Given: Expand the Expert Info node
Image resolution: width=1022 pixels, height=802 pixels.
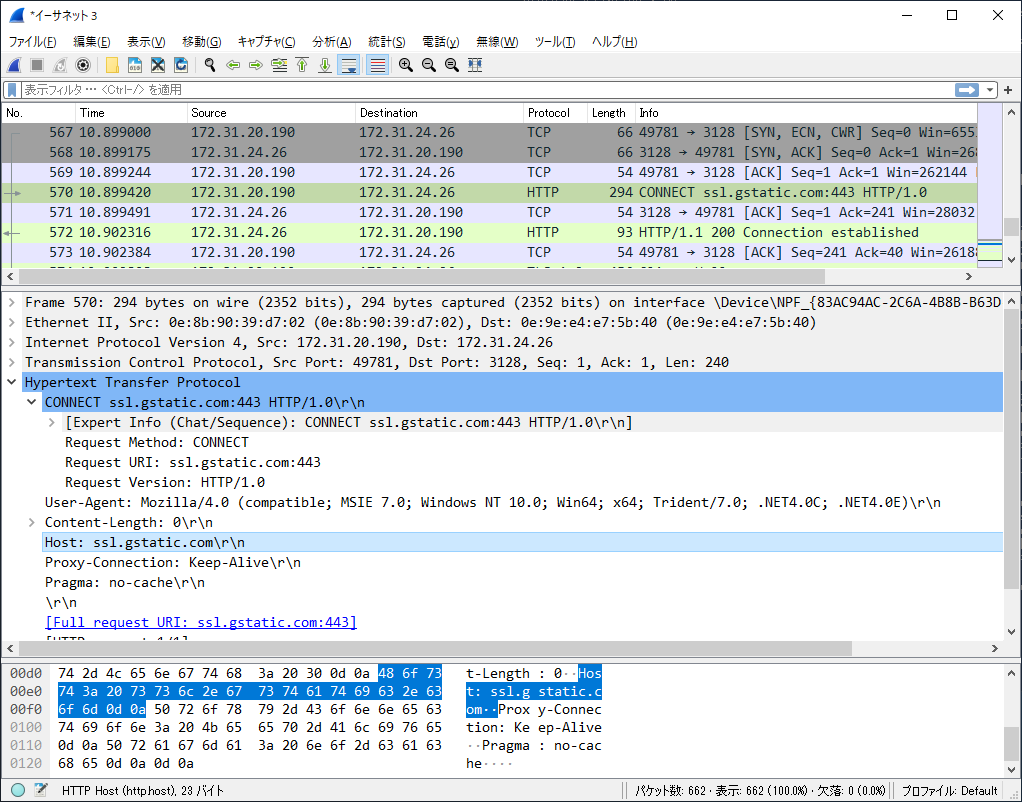Looking at the screenshot, I should (x=51, y=423).
